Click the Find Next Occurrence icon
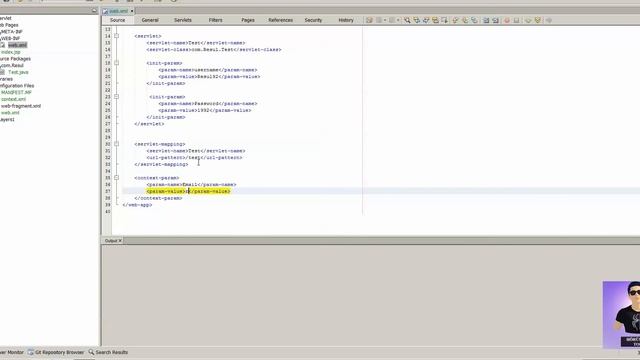Viewport: 640px width, 360px height. [x=426, y=20]
